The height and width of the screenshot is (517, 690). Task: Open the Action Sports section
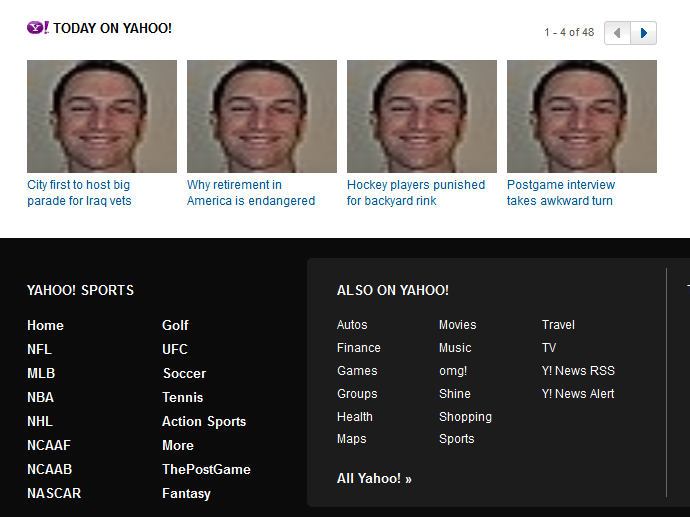pyautogui.click(x=204, y=422)
